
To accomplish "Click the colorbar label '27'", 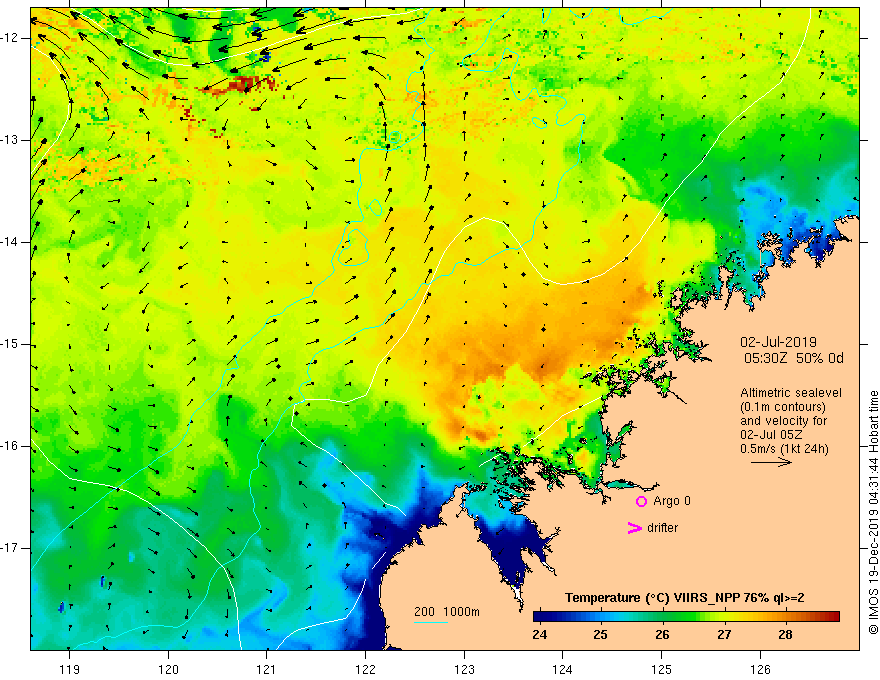I will (724, 635).
